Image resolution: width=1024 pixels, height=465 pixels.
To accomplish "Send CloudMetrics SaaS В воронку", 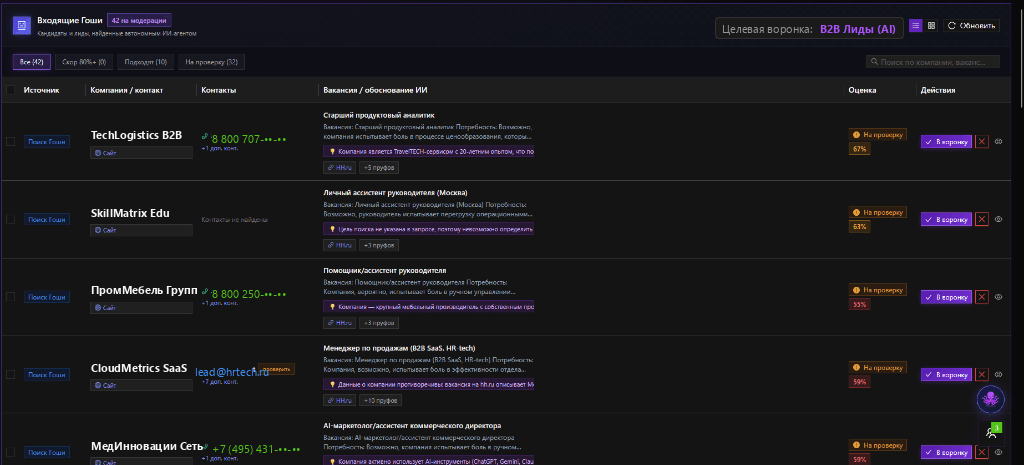I will point(946,375).
